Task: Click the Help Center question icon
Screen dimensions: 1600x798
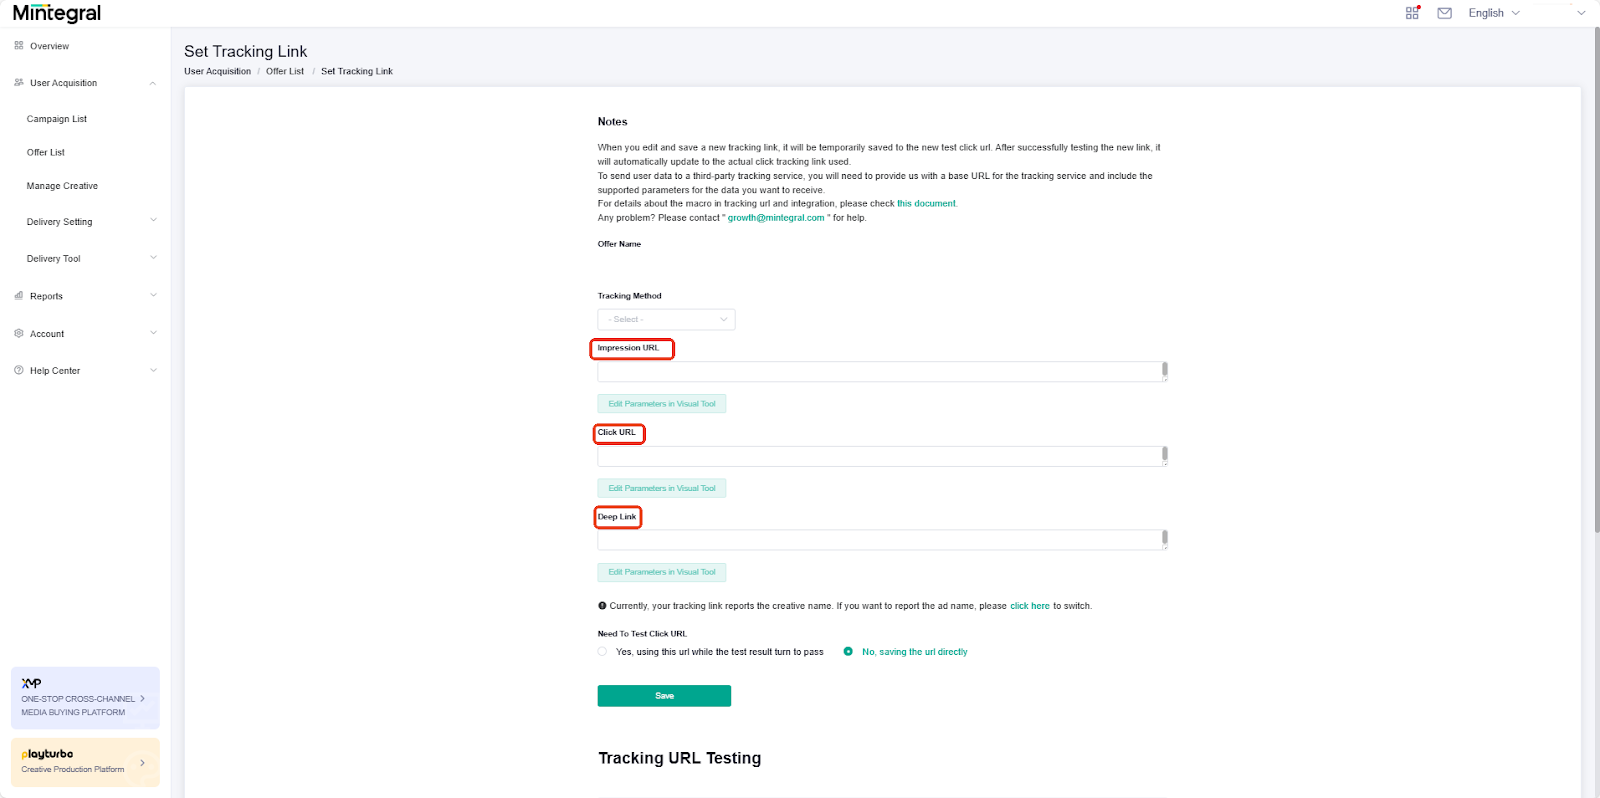Action: (19, 371)
